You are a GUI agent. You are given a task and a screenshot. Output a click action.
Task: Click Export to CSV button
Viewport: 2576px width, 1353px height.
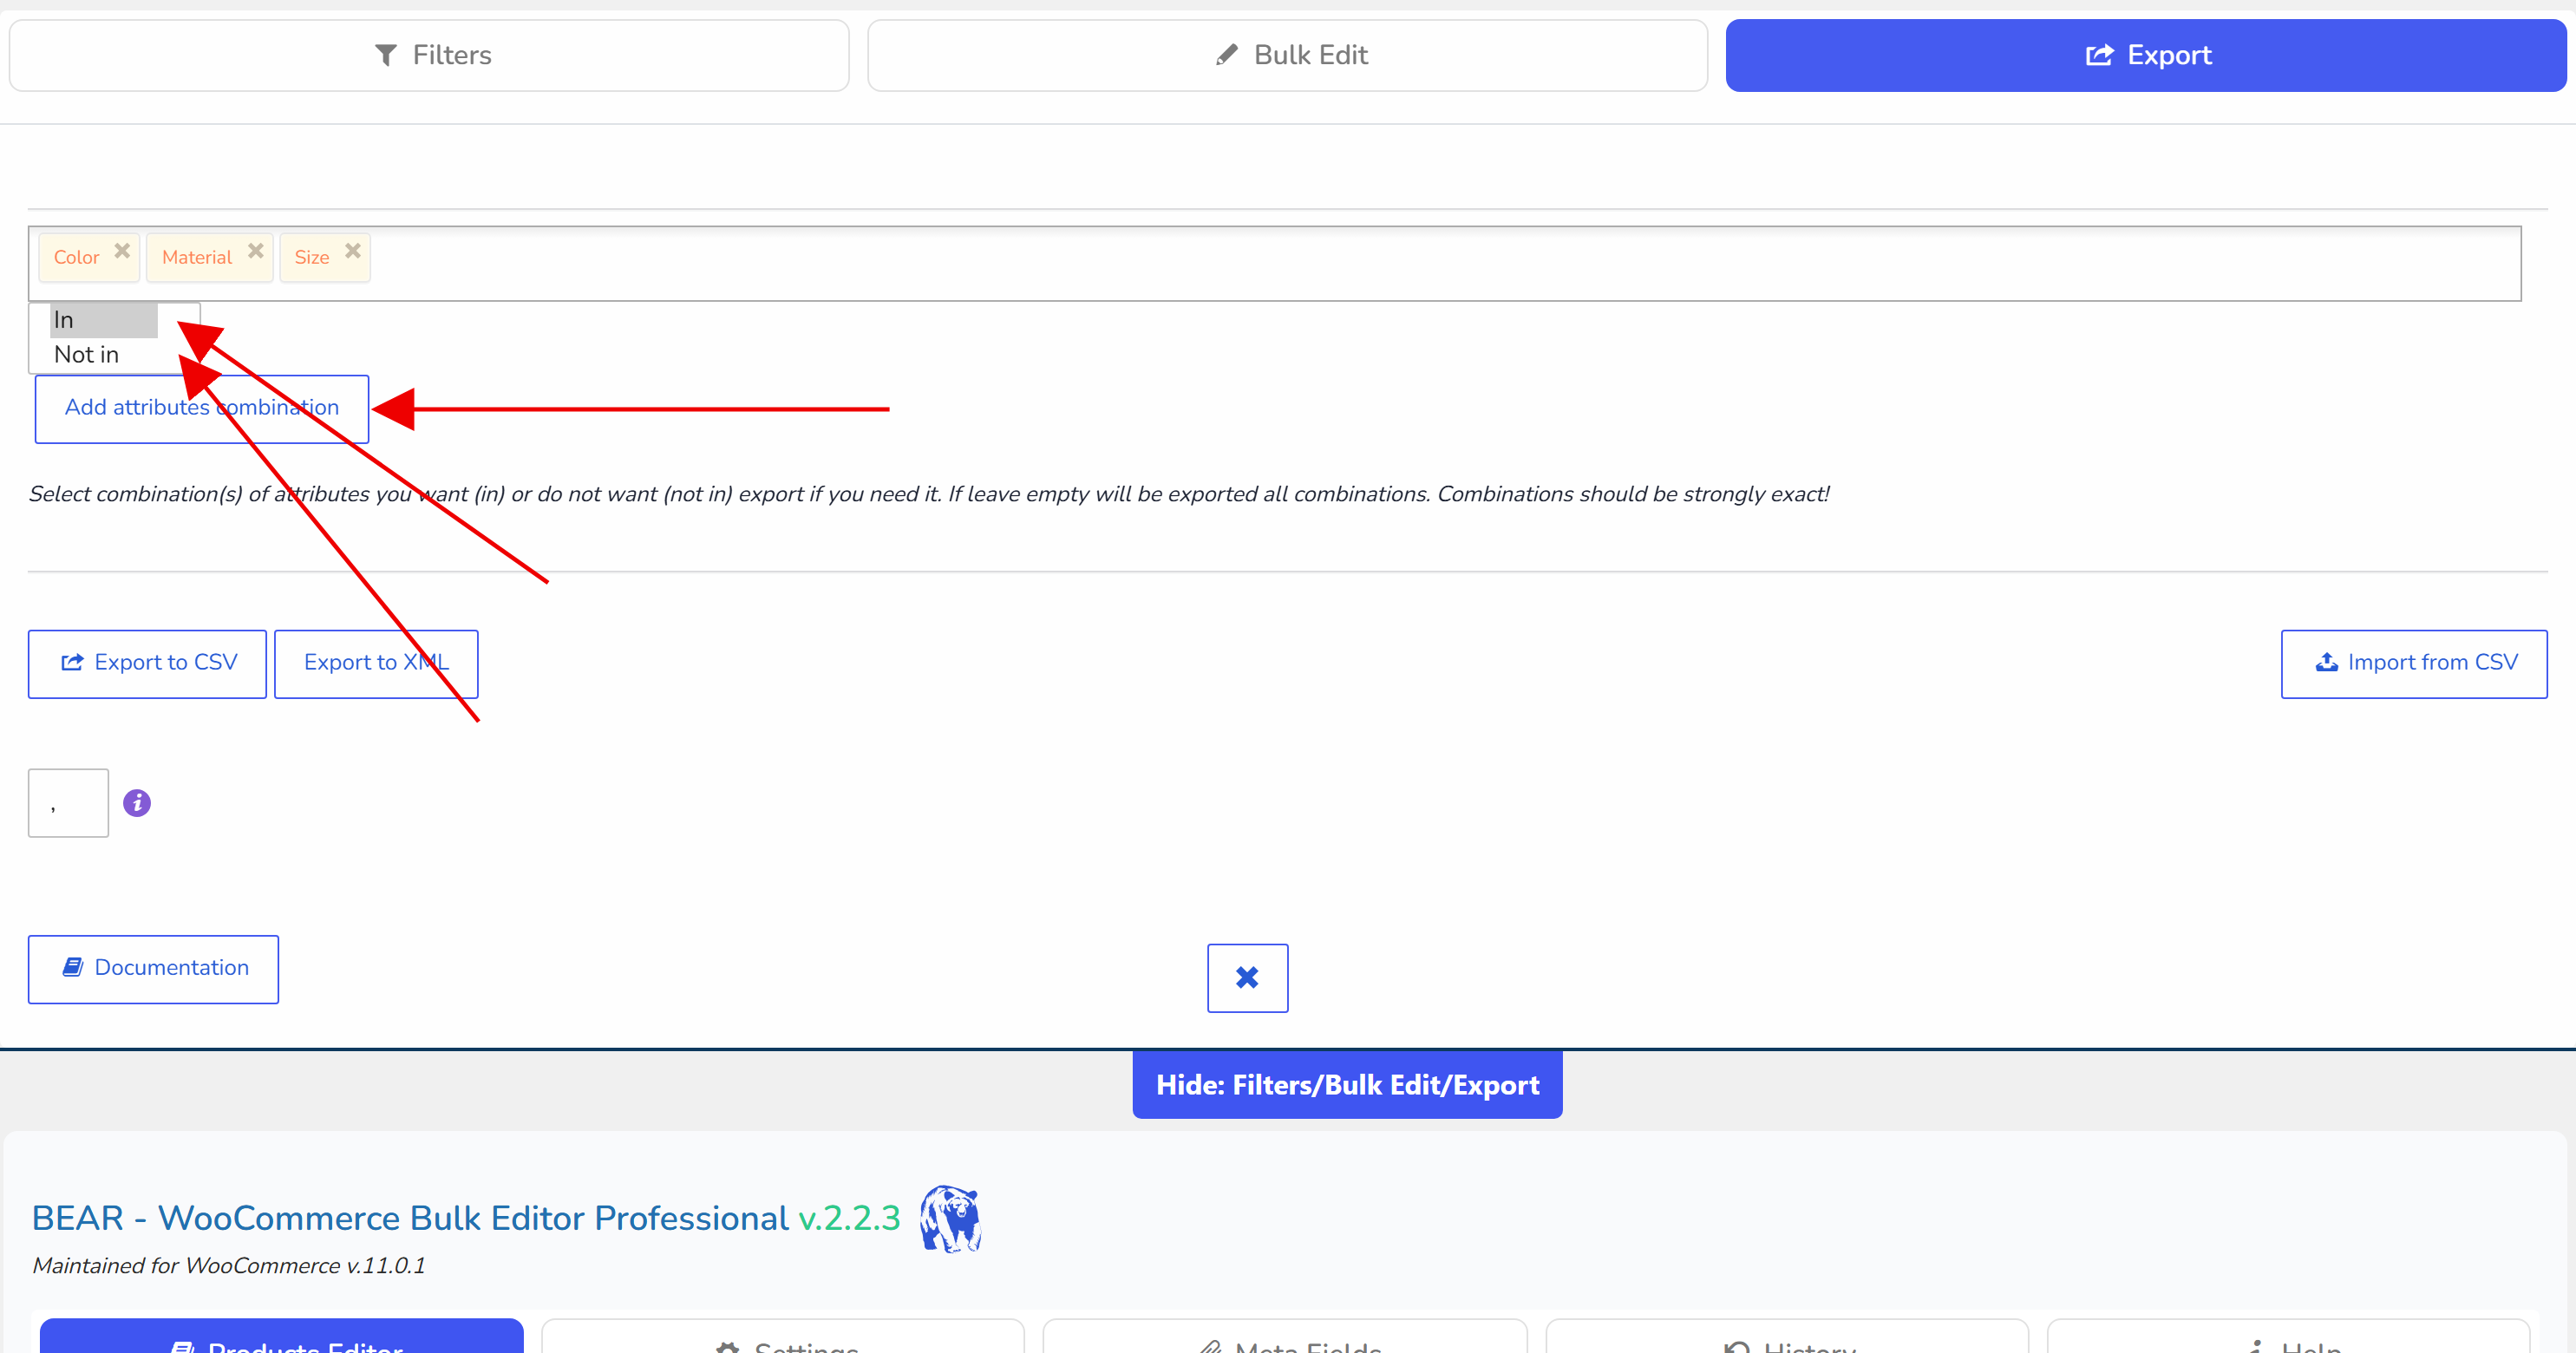click(147, 664)
